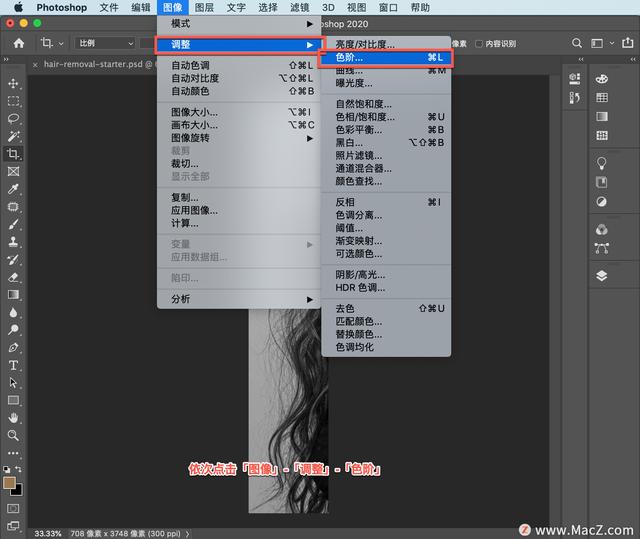Click the Home icon in options bar
640x539 pixels.
[19, 43]
